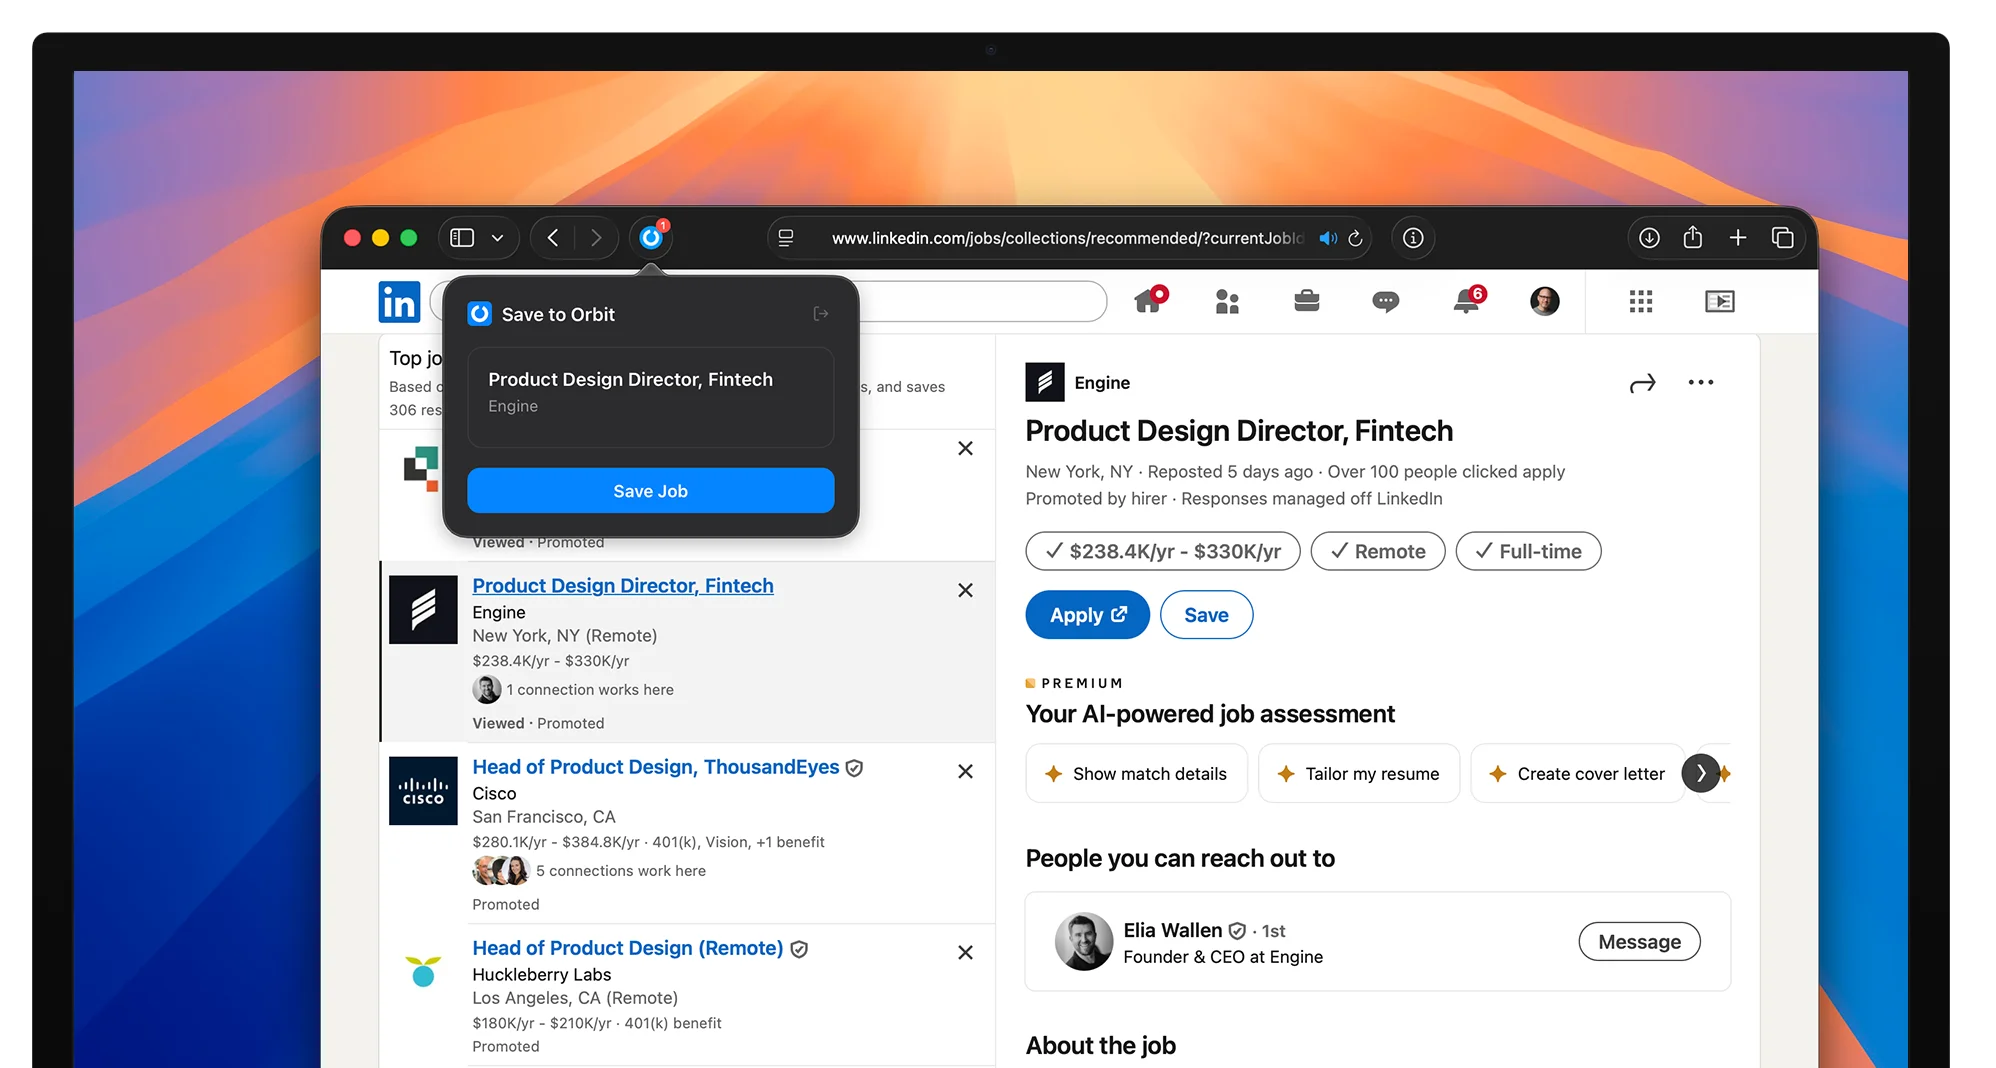Toggle the Safari sidebar
The image size is (1996, 1068).
coord(461,237)
